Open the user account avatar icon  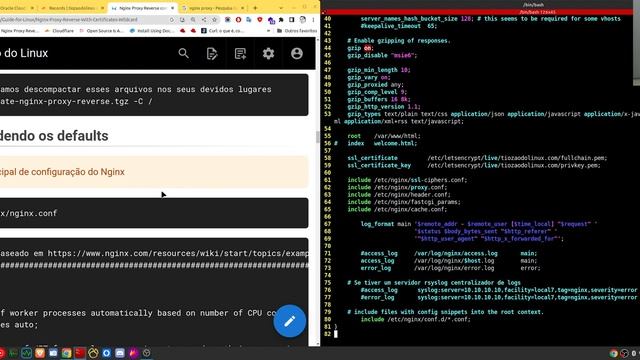(297, 53)
